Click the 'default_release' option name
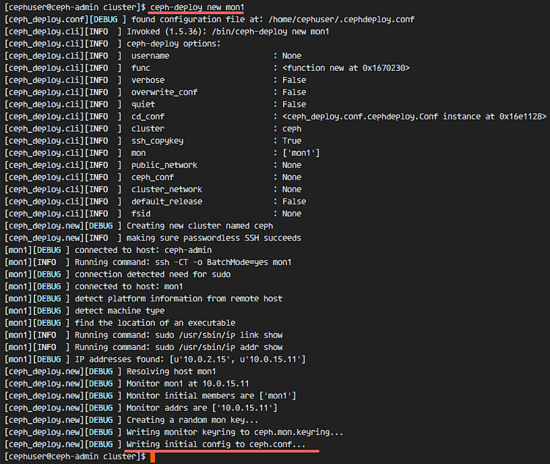This screenshot has width=550, height=464. (x=167, y=201)
